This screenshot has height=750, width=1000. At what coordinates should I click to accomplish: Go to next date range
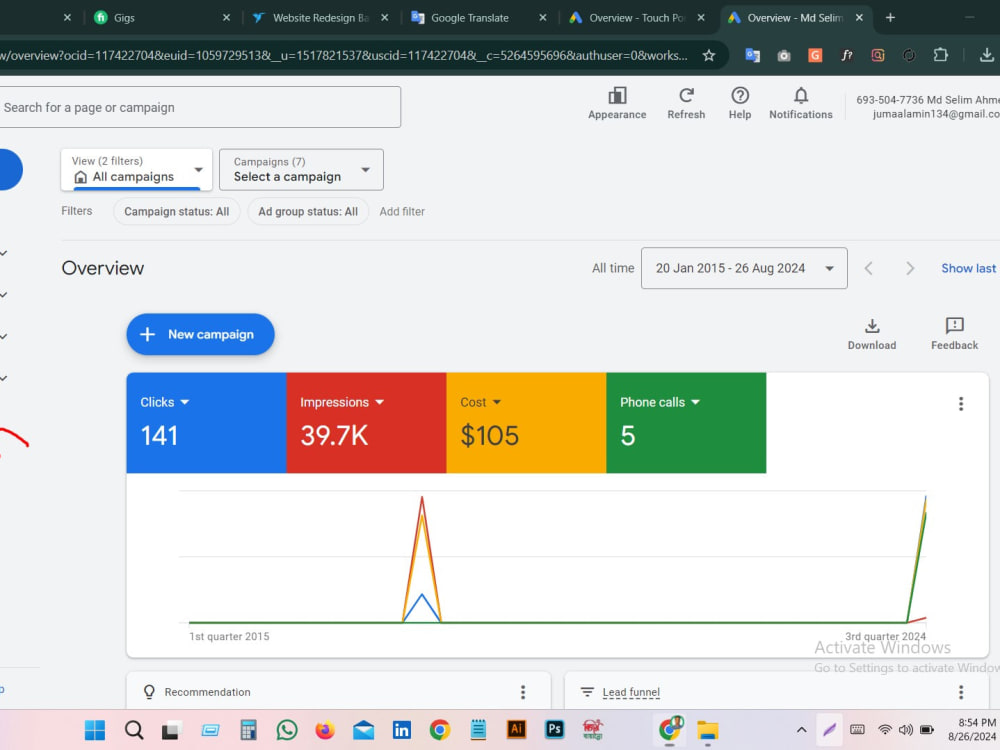pos(910,268)
